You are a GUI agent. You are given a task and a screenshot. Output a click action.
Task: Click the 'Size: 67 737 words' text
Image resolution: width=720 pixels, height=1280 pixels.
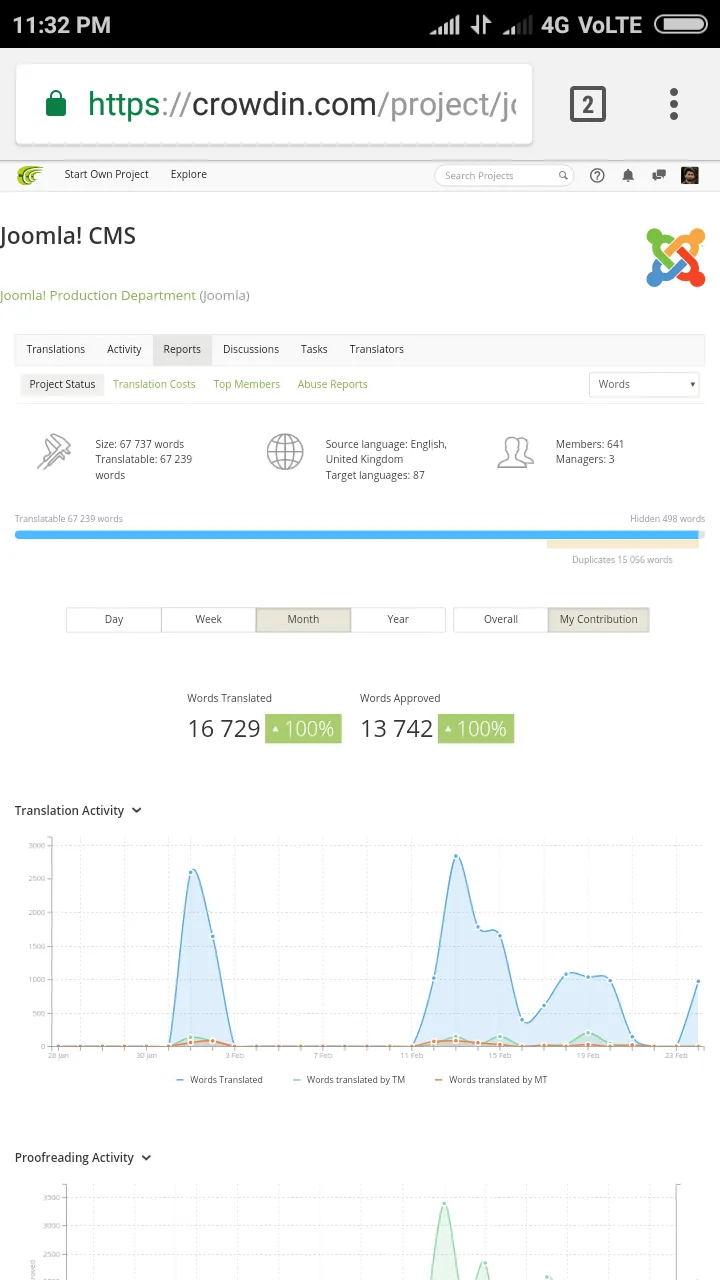pyautogui.click(x=140, y=444)
